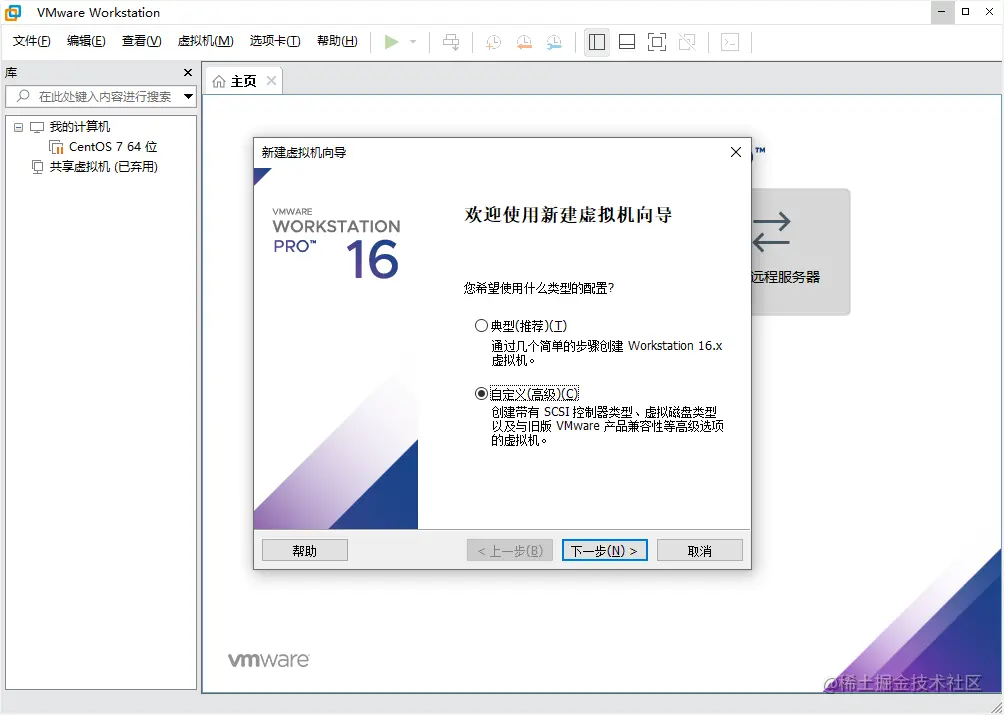The width and height of the screenshot is (1004, 715).
Task: Collapse the 我的计算机 tree node
Action: point(19,127)
